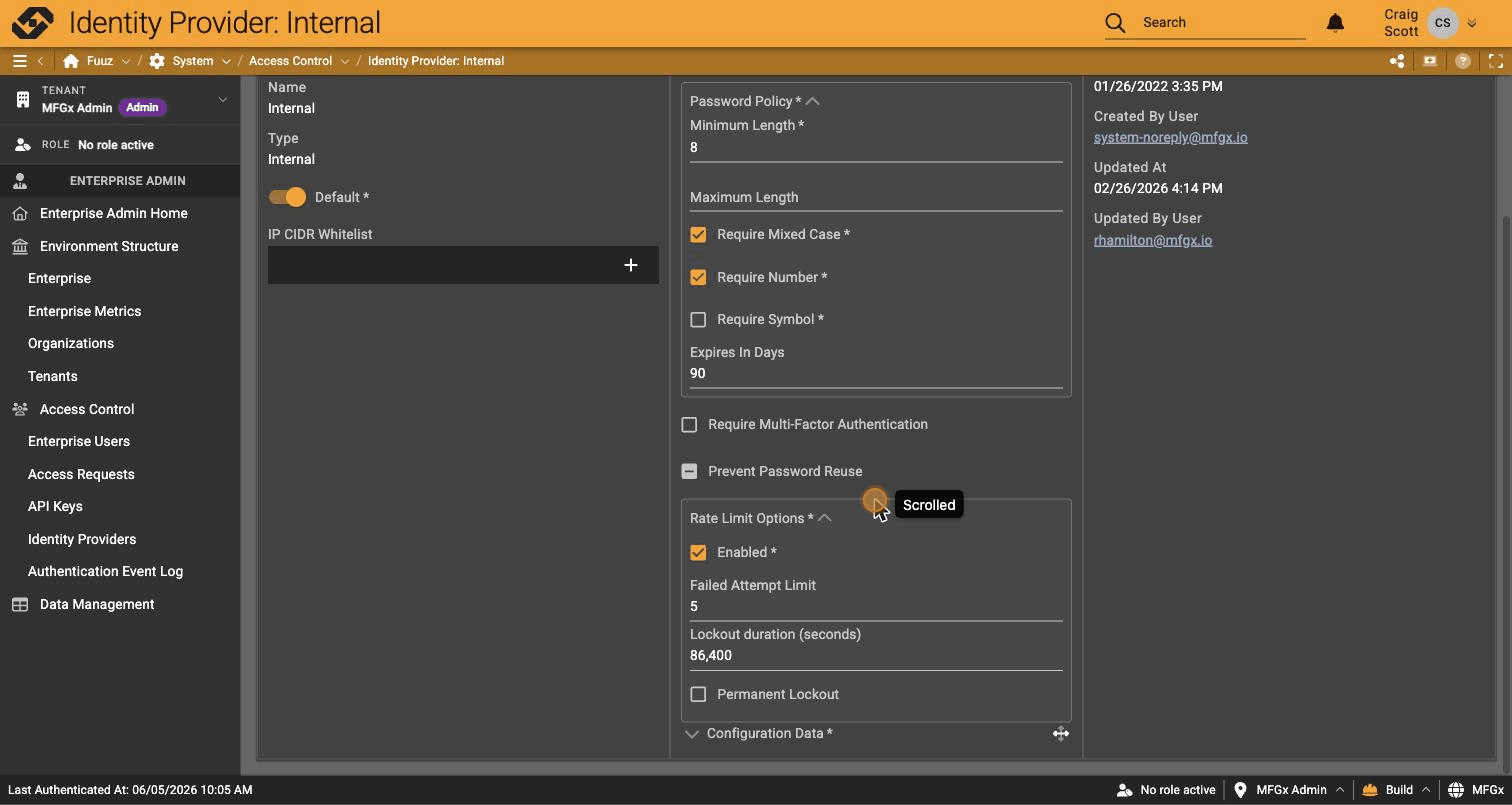Screen dimensions: 1512x805
Task: Click the location pin icon in status bar
Action: pos(1240,790)
